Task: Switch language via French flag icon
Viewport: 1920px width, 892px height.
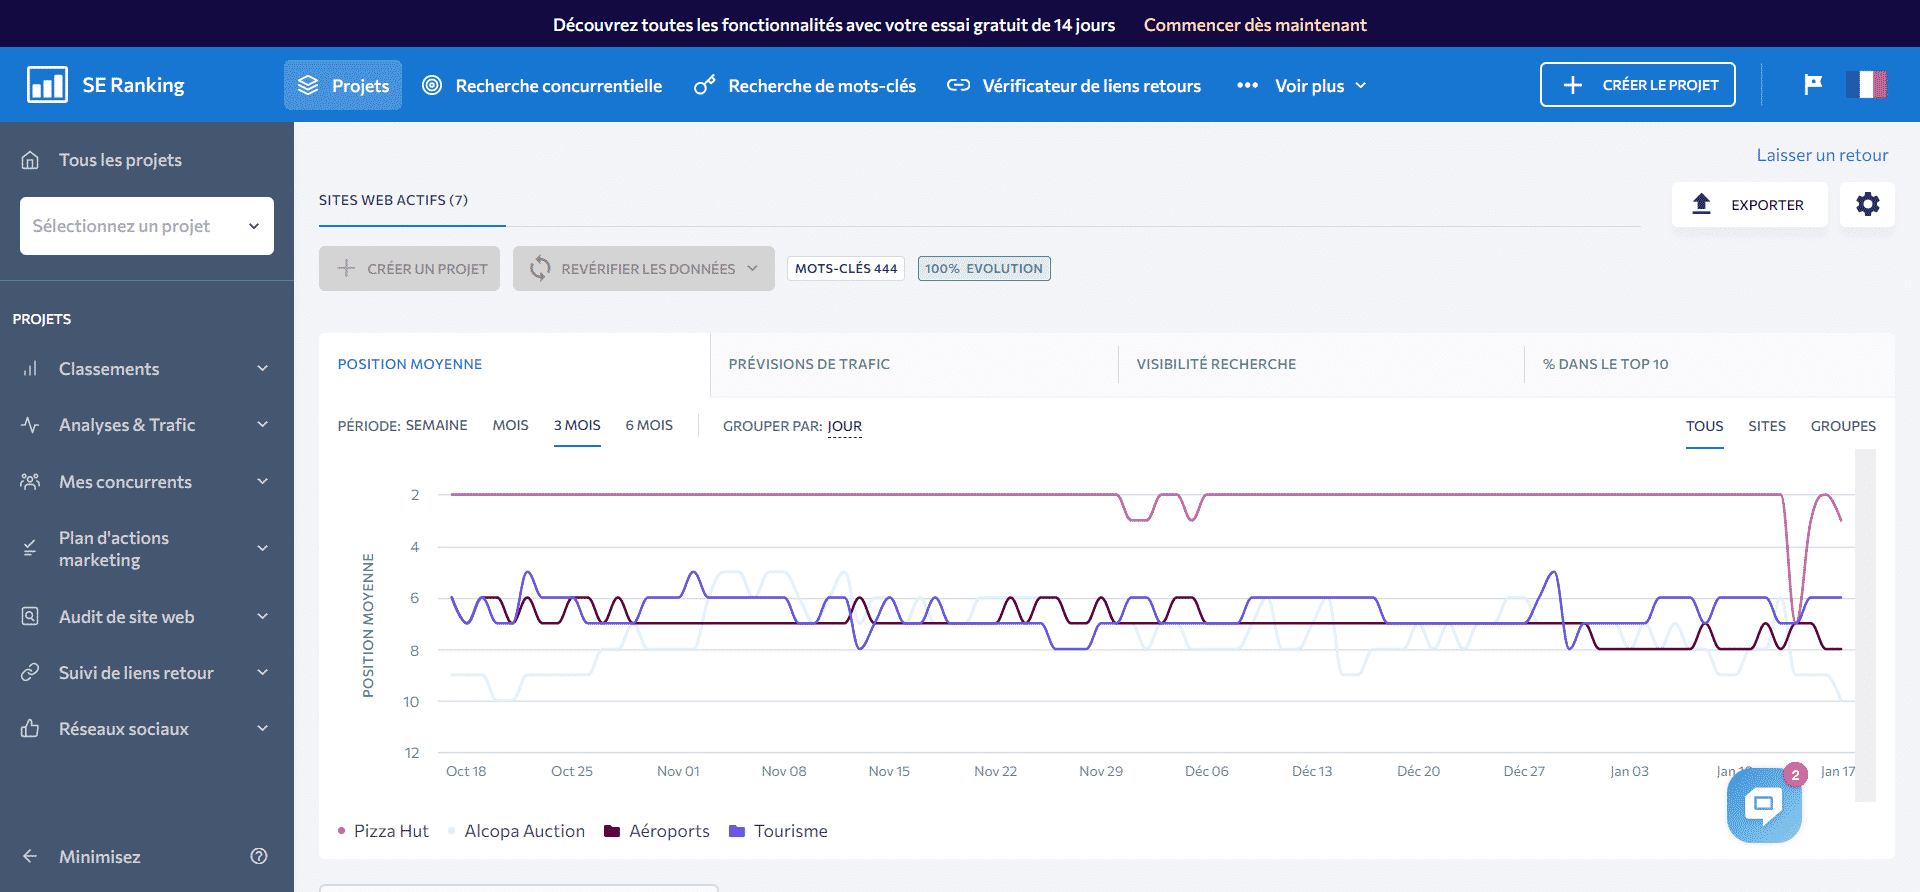Action: point(1866,85)
